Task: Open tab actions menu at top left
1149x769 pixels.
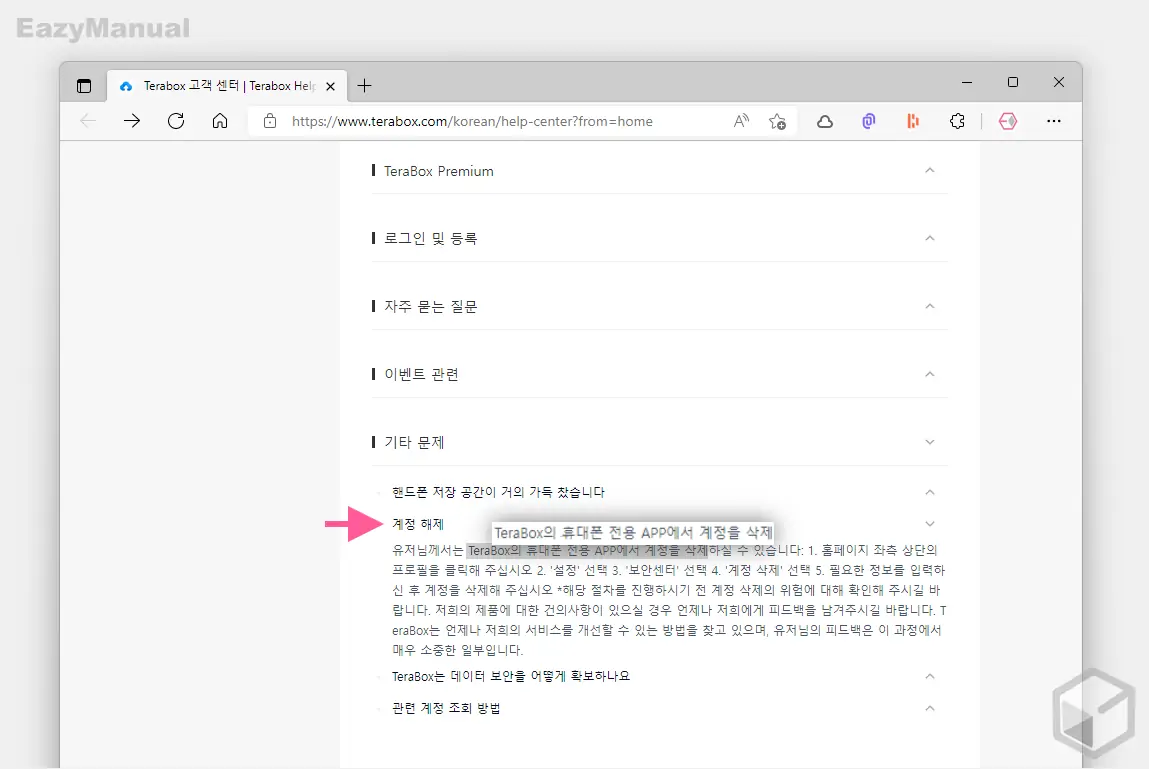Action: pos(84,85)
